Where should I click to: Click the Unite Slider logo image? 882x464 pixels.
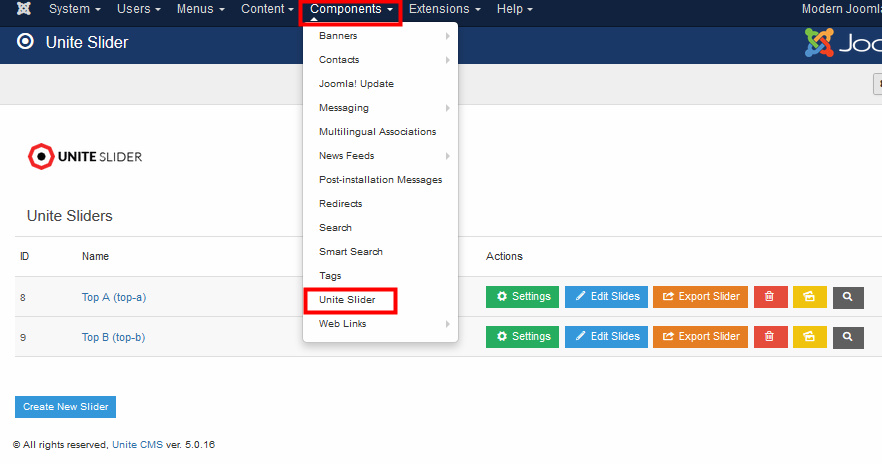85,156
